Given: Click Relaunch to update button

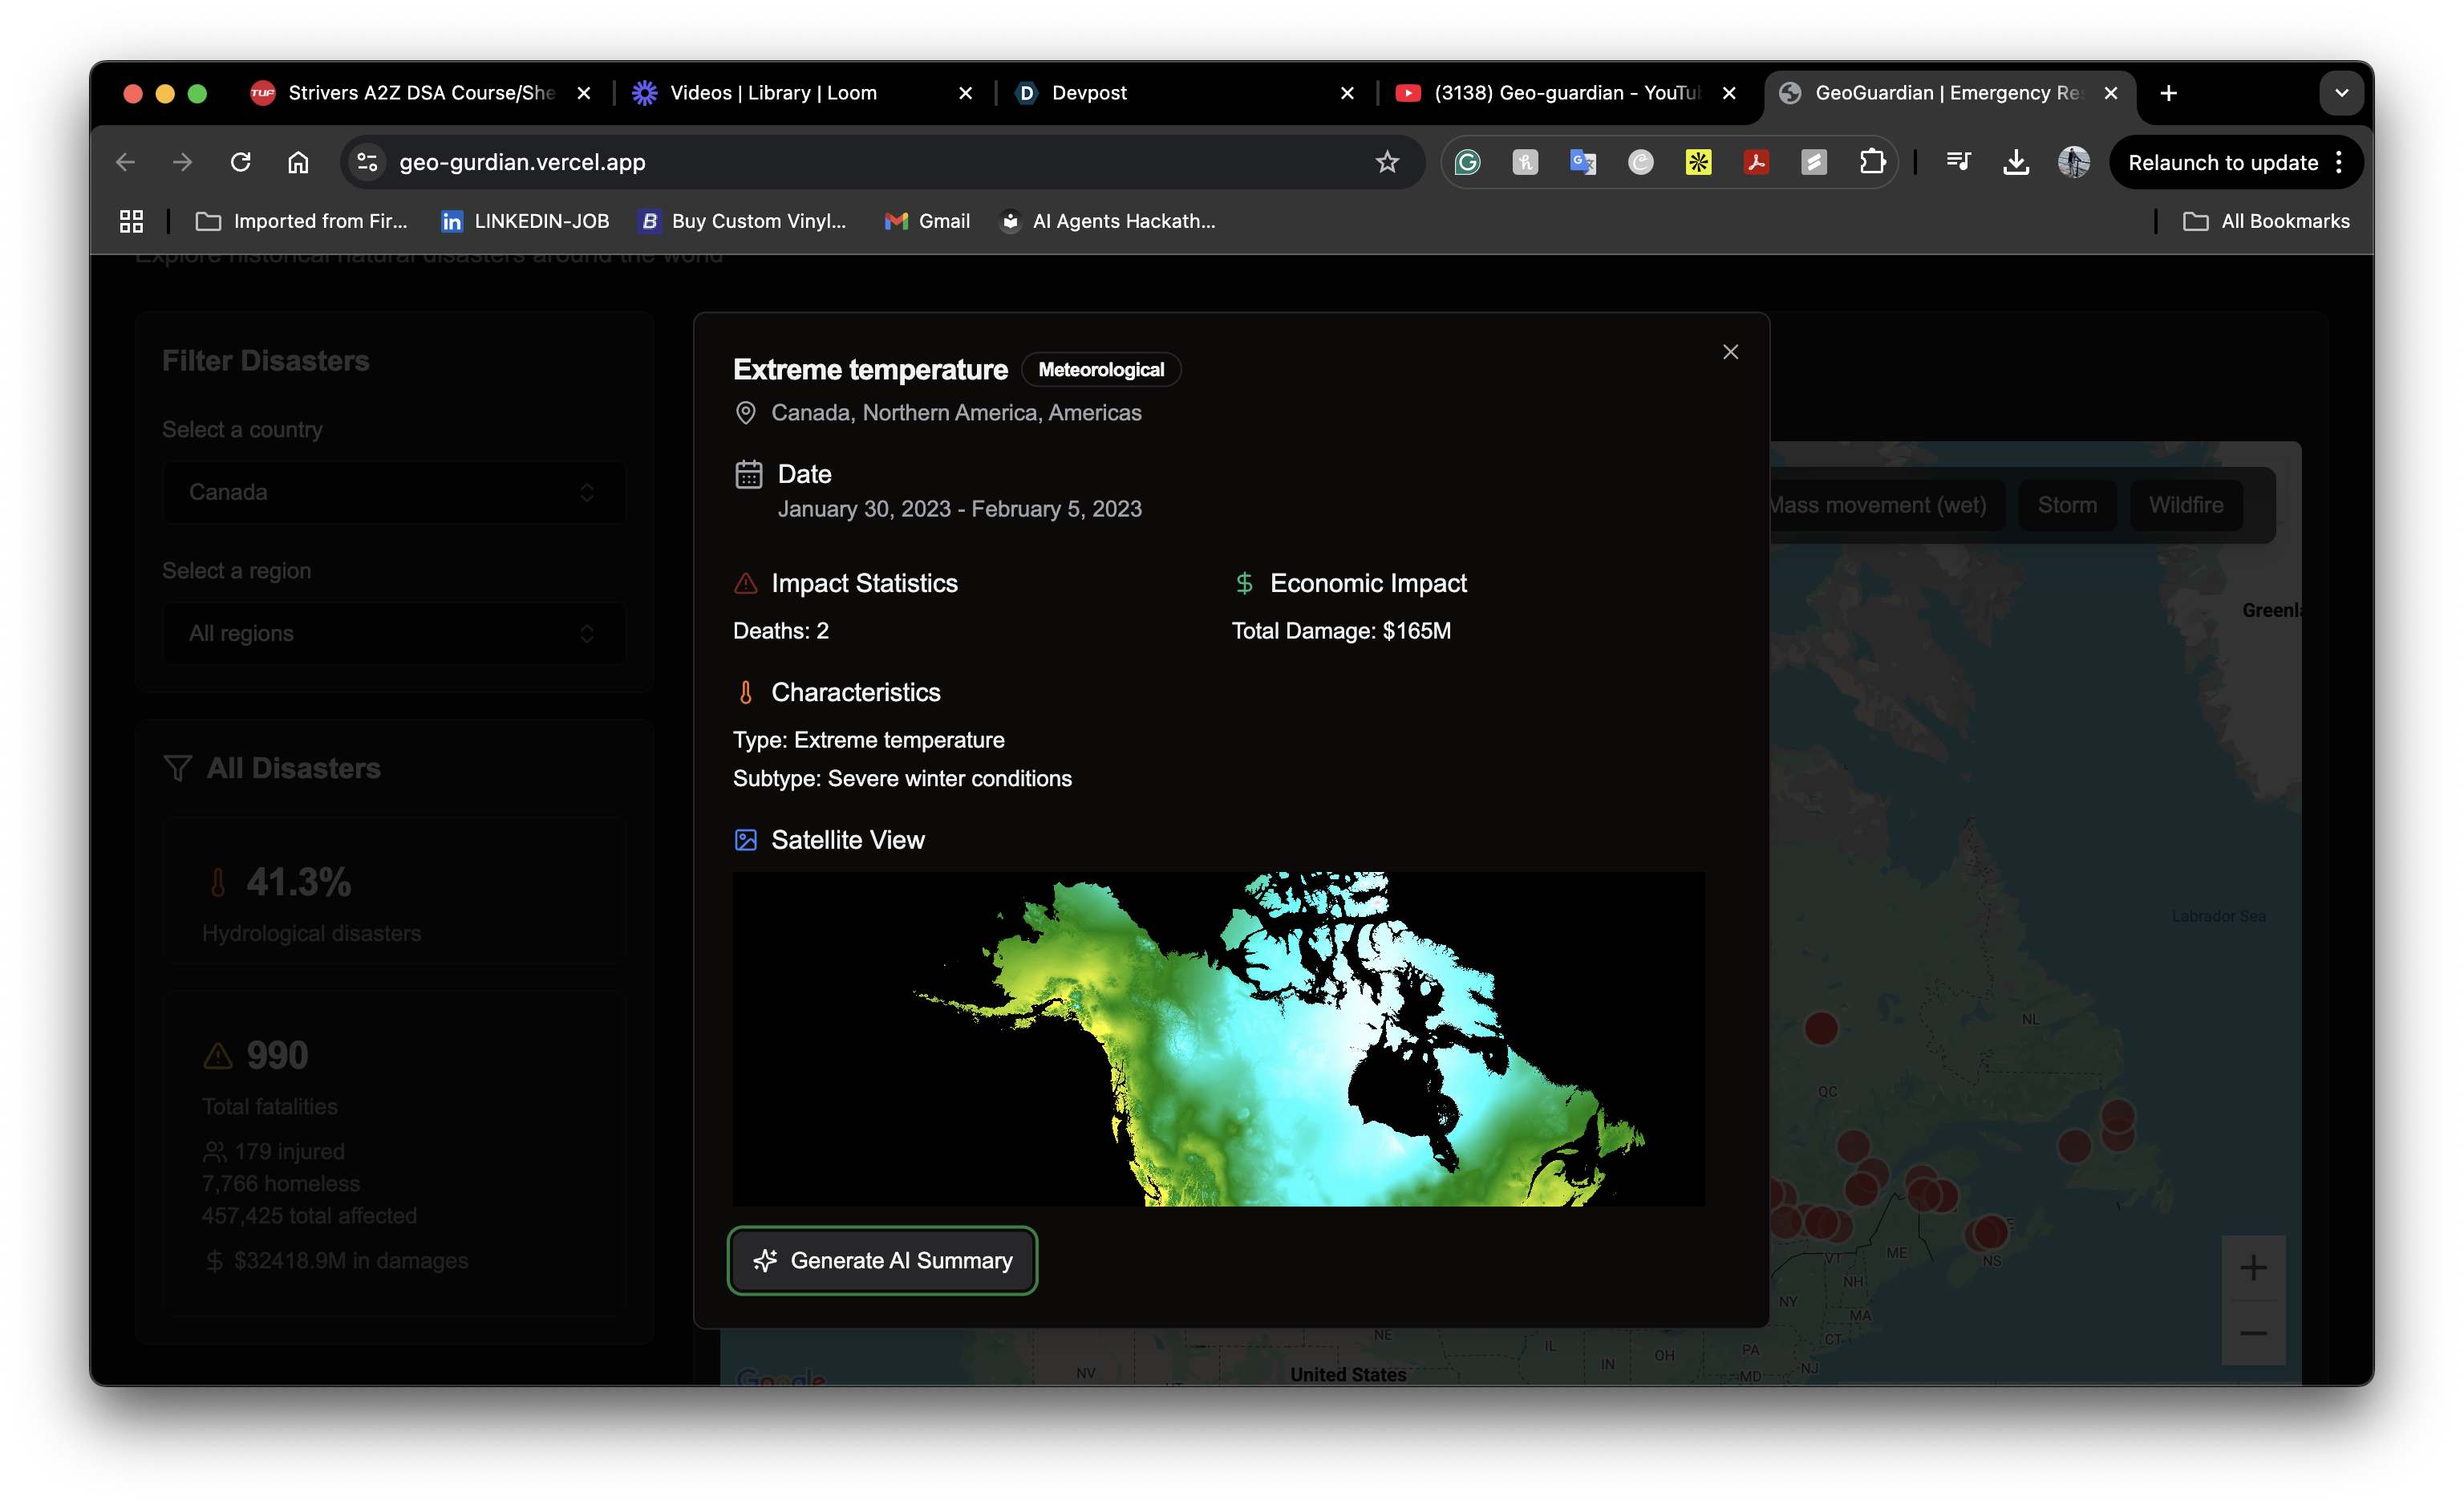Looking at the screenshot, I should [x=2222, y=162].
